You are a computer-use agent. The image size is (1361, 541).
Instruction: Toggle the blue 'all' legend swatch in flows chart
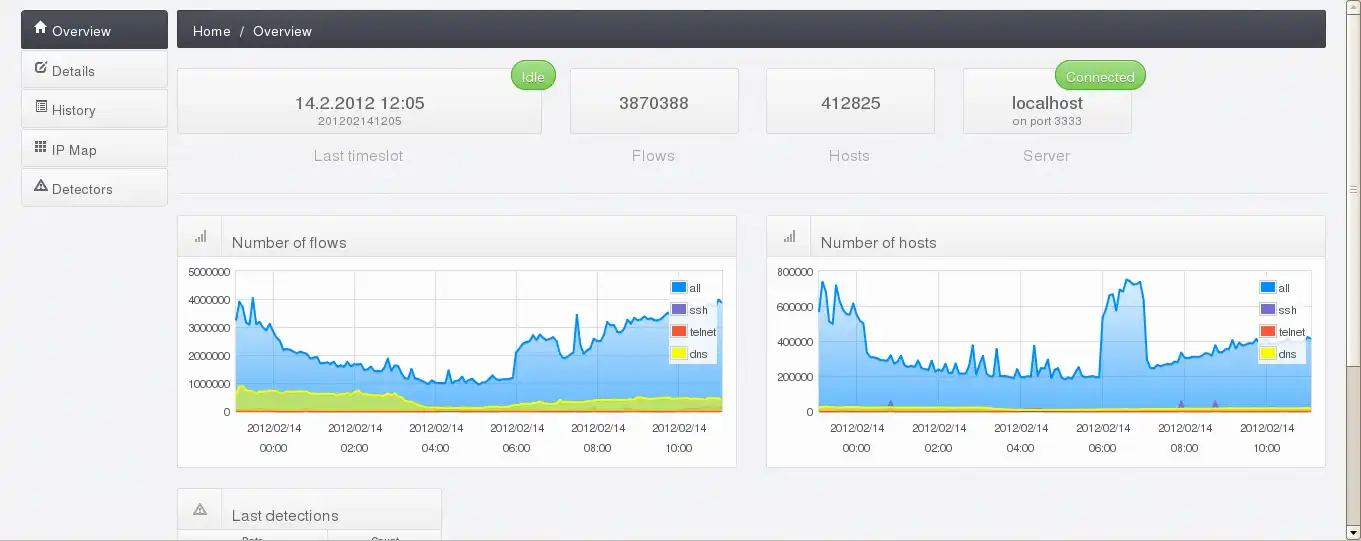pyautogui.click(x=679, y=288)
